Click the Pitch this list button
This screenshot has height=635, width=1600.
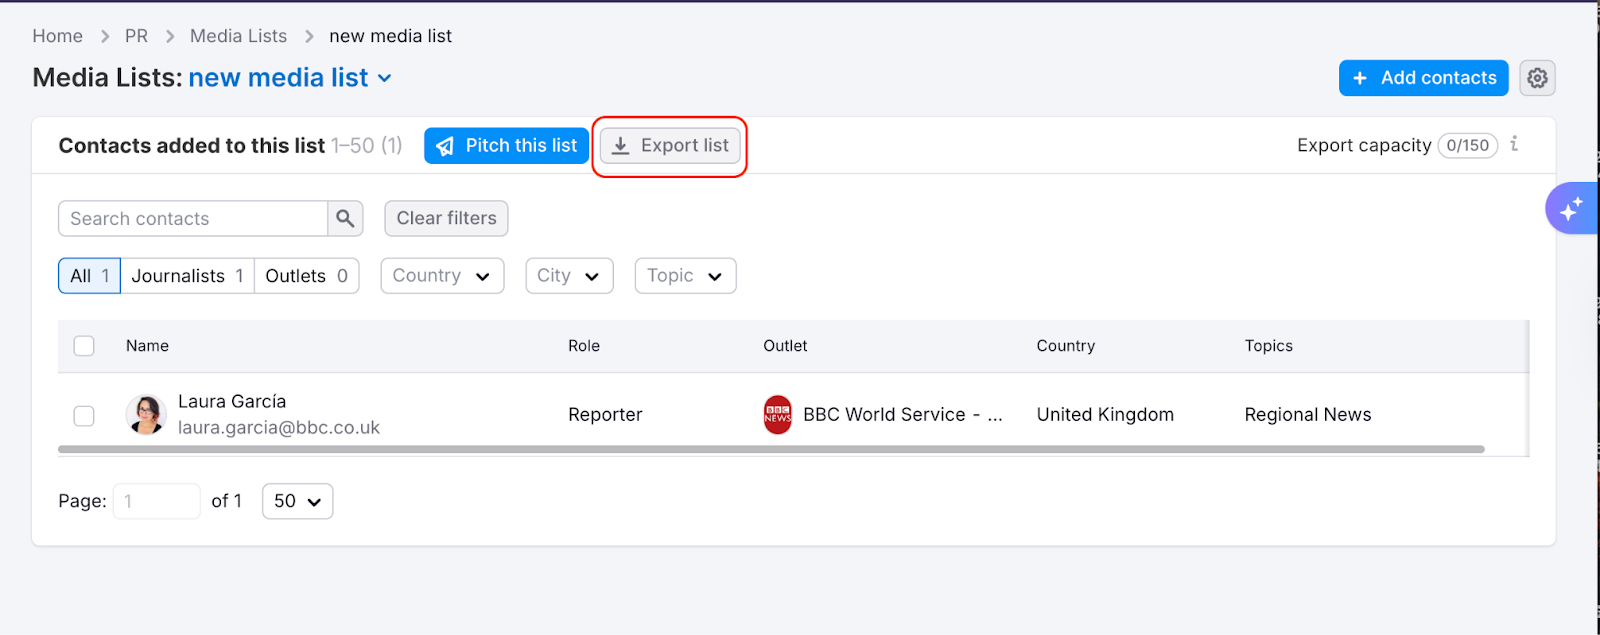click(x=506, y=146)
